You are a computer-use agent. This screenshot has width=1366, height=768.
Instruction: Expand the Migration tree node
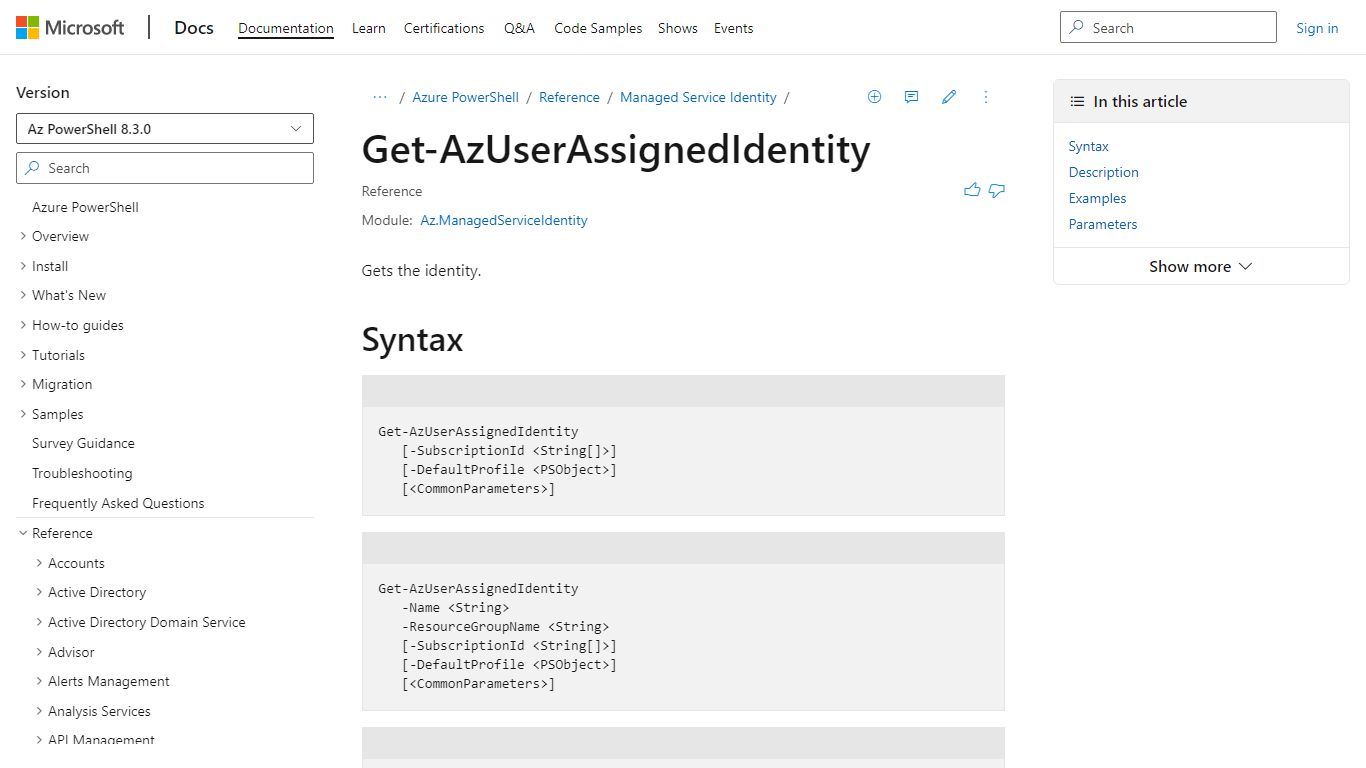click(23, 384)
